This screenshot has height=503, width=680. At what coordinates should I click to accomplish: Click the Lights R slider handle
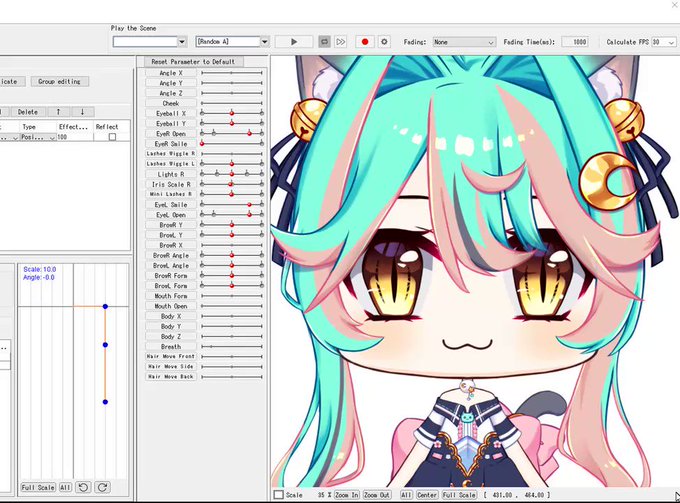pos(232,174)
